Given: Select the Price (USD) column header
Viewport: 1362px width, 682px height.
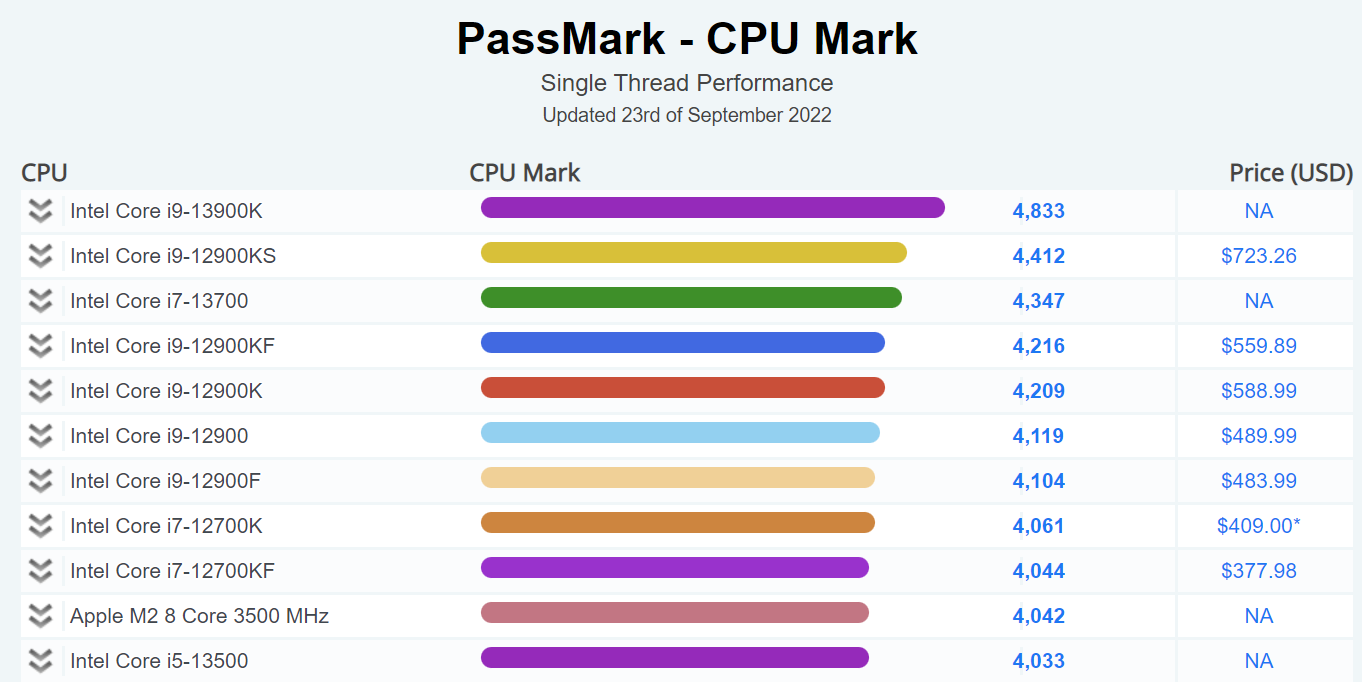Looking at the screenshot, I should [x=1290, y=173].
